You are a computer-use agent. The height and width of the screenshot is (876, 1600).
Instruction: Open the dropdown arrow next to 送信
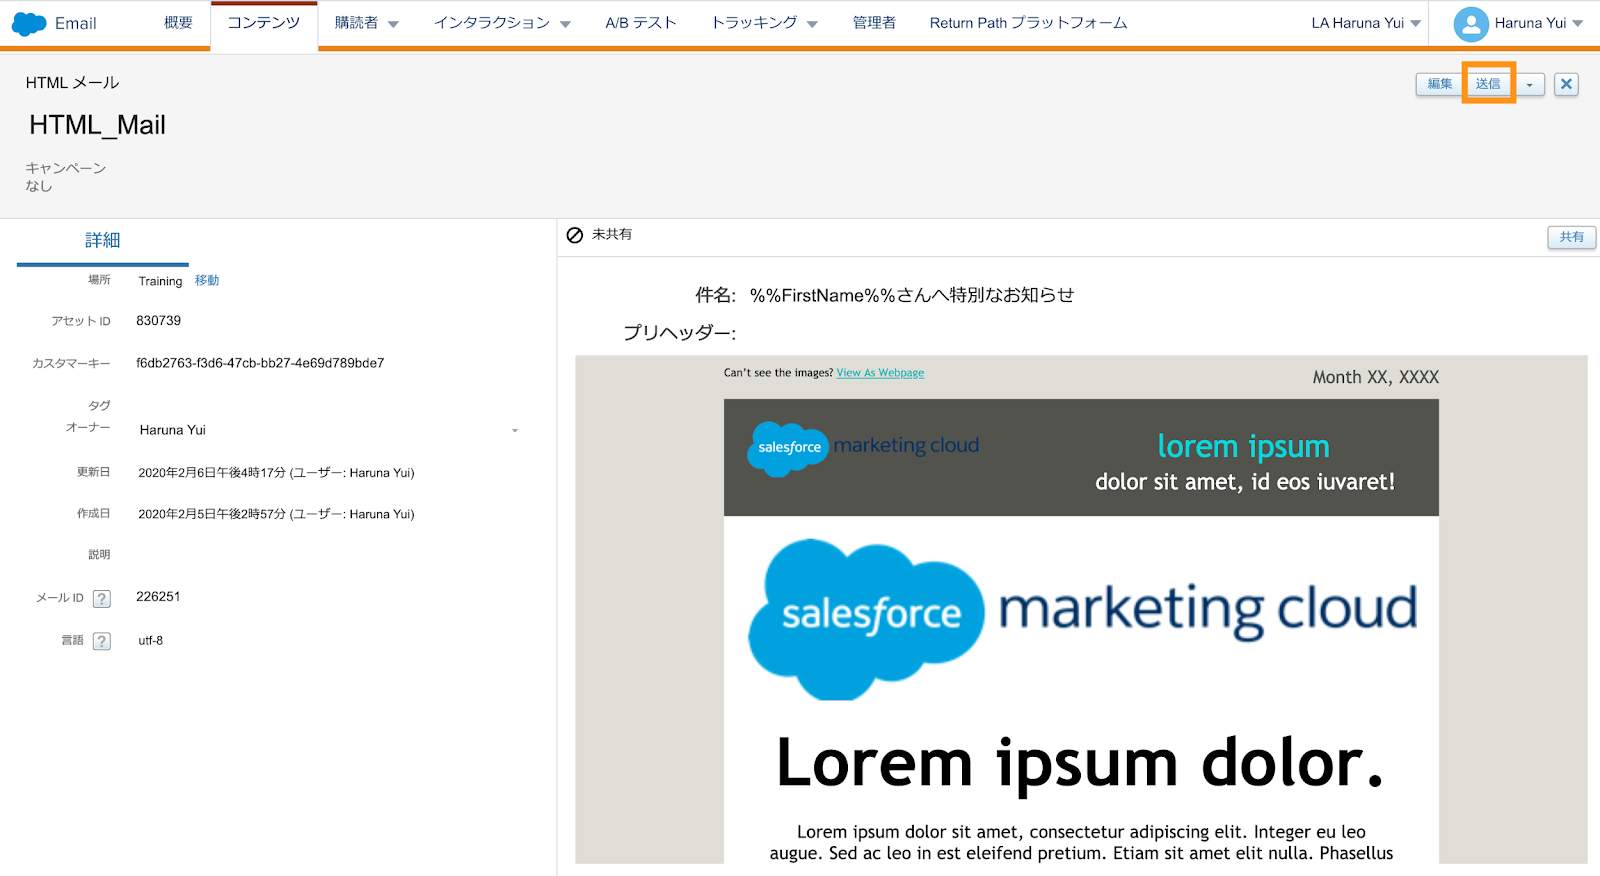(1529, 85)
